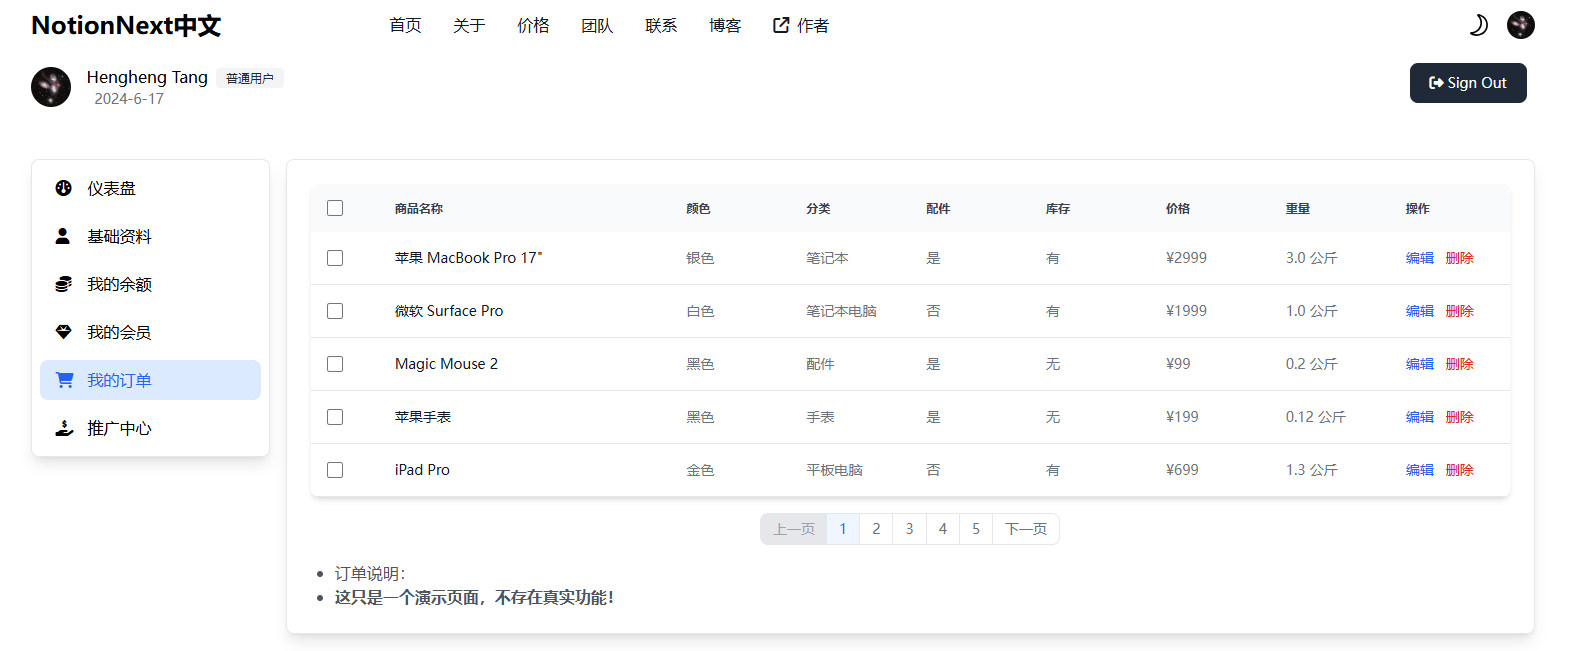The image size is (1578, 651).
Task: Edit the 苹果 MacBook Pro 17" row (编辑)
Action: coord(1420,258)
